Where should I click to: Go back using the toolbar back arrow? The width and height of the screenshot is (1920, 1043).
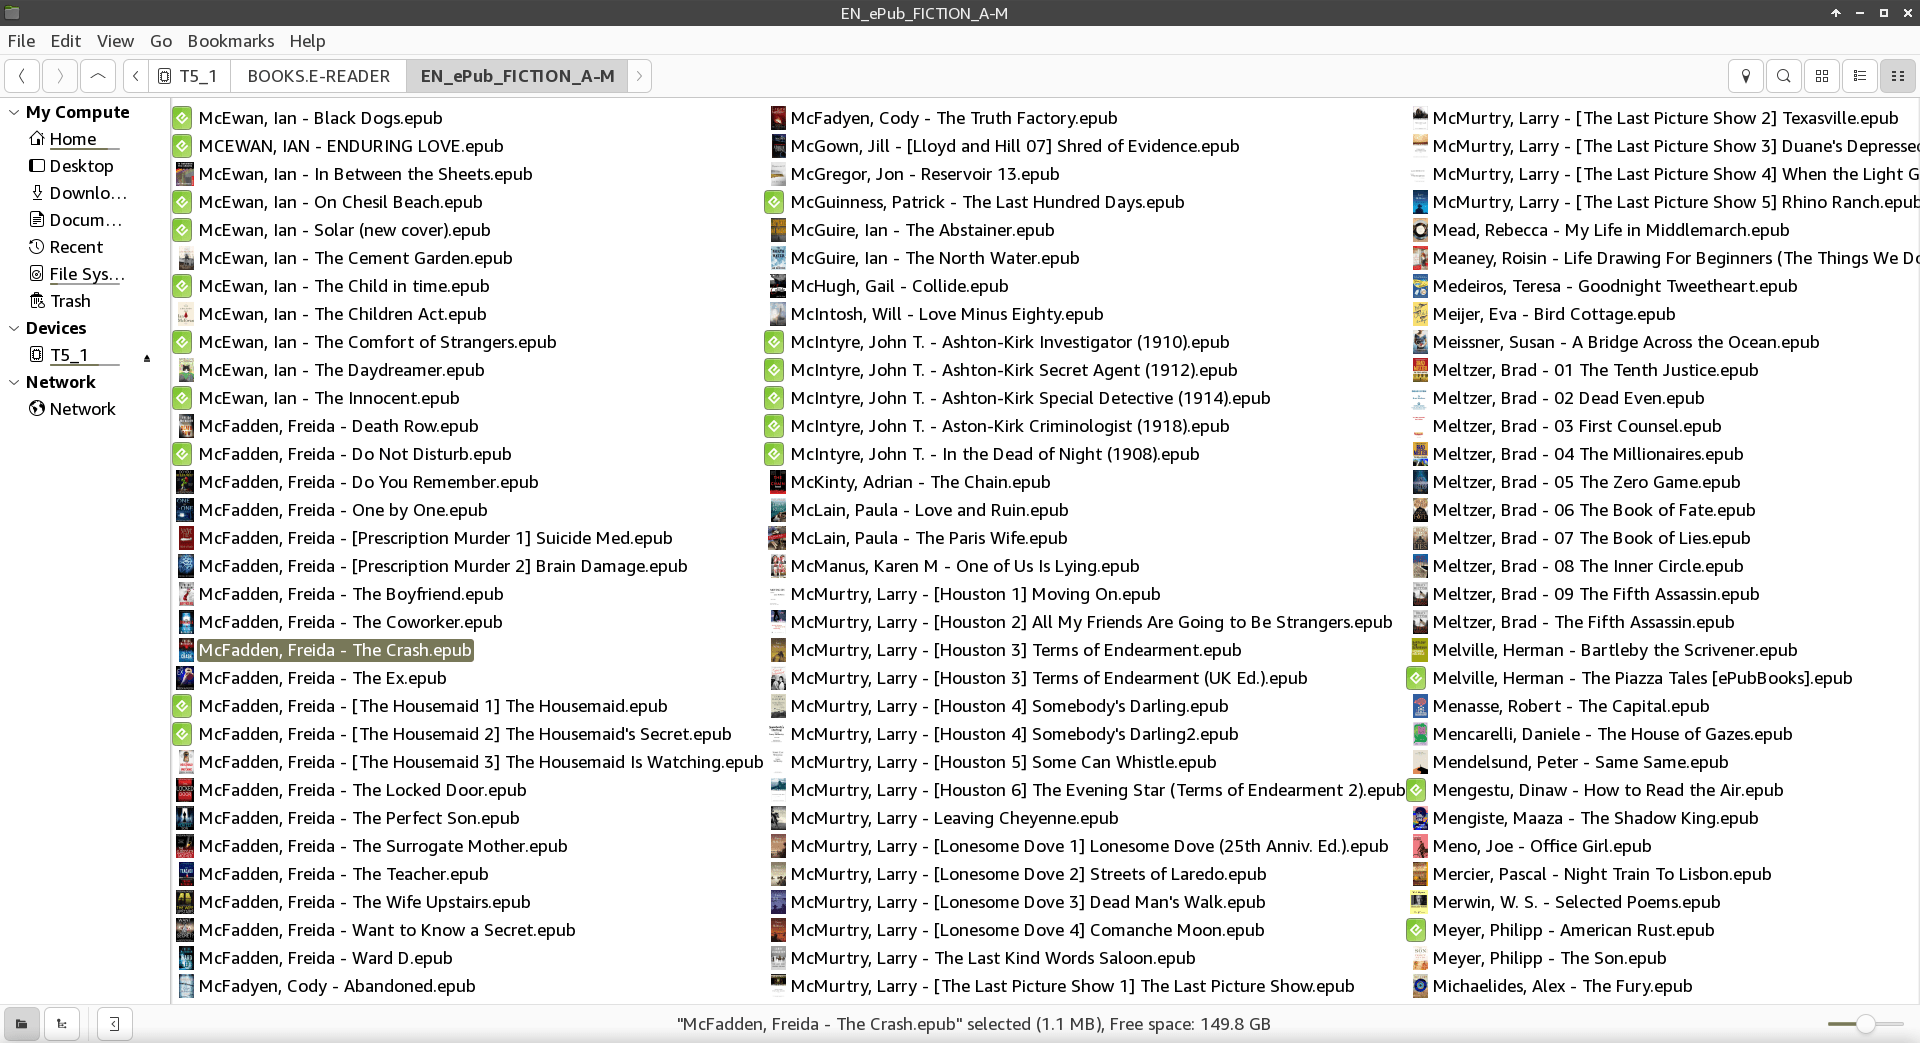coord(22,76)
